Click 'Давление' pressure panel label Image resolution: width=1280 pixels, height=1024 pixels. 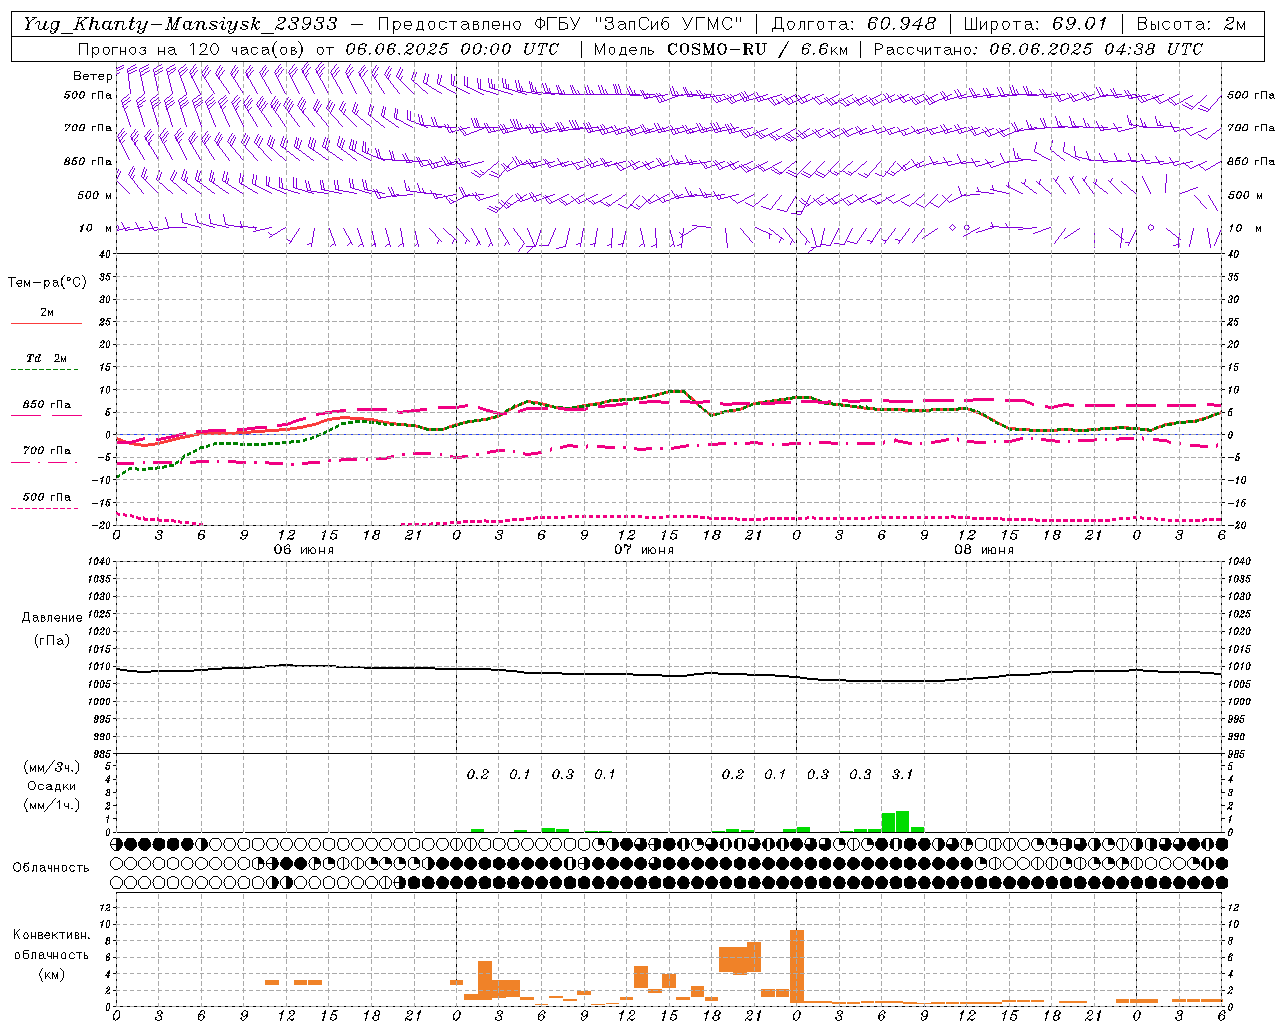tap(50, 618)
